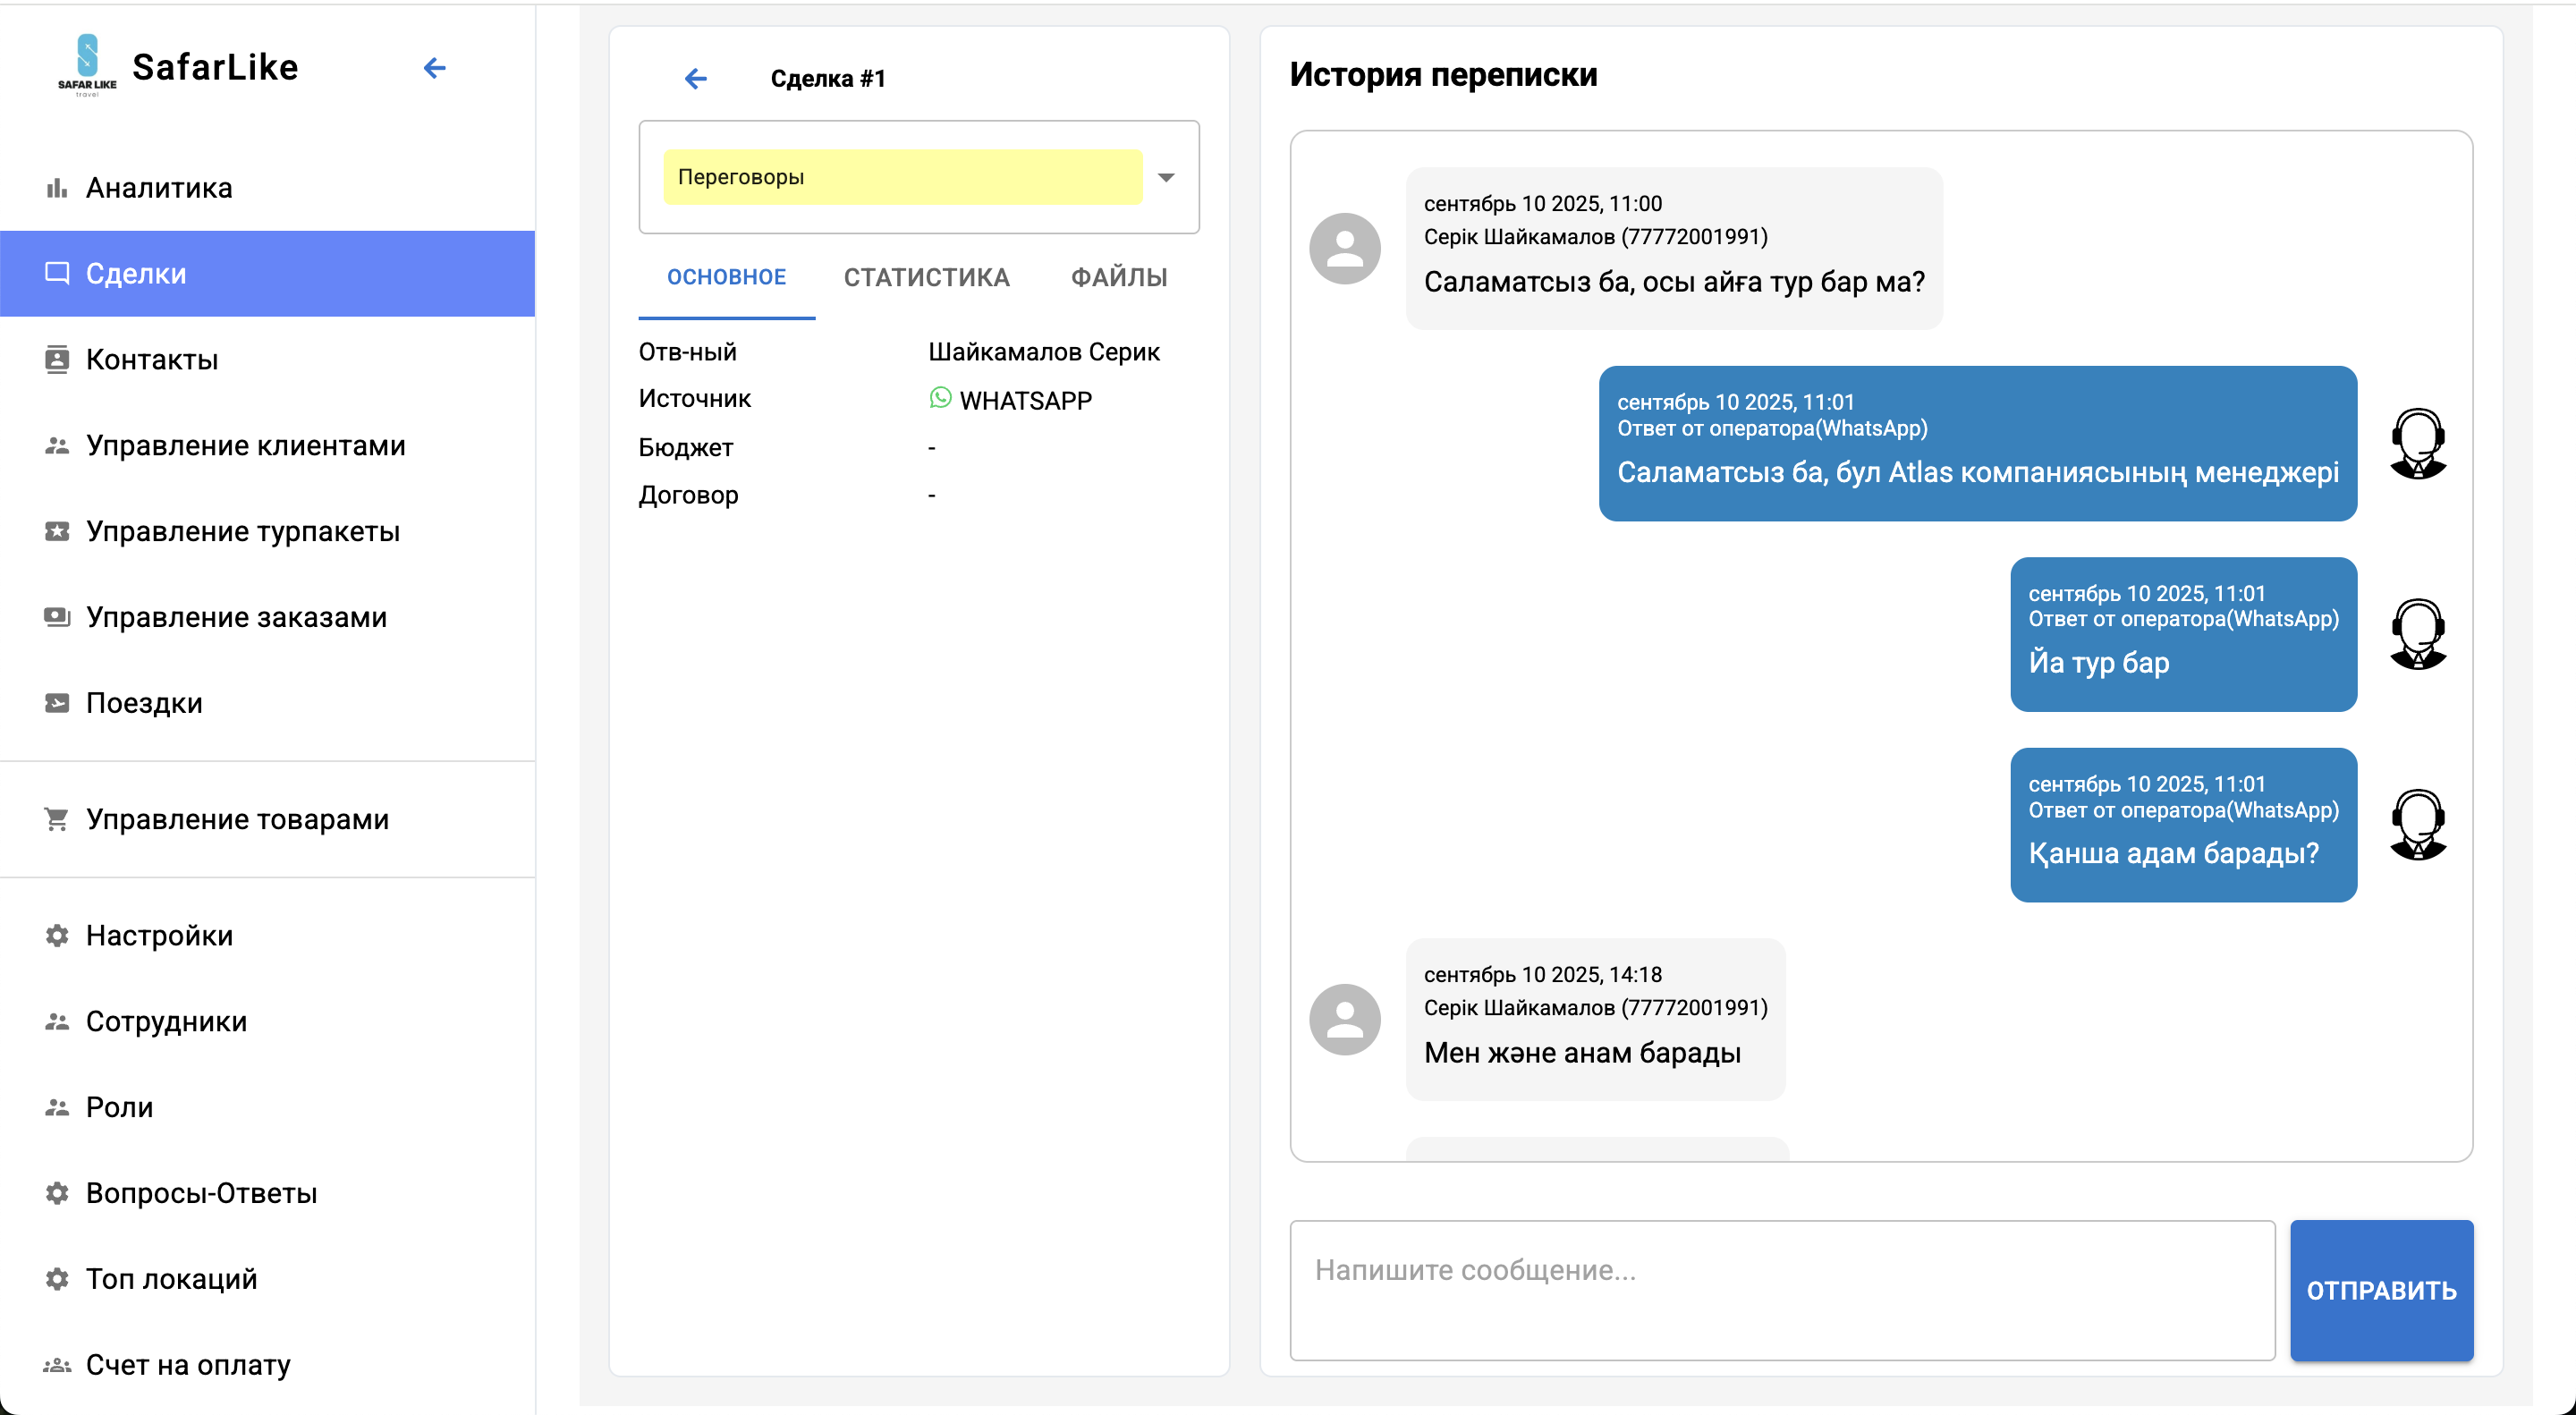Viewport: 2576px width, 1415px height.
Task: Collapse the sidebar with the blue arrow
Action: tap(434, 68)
